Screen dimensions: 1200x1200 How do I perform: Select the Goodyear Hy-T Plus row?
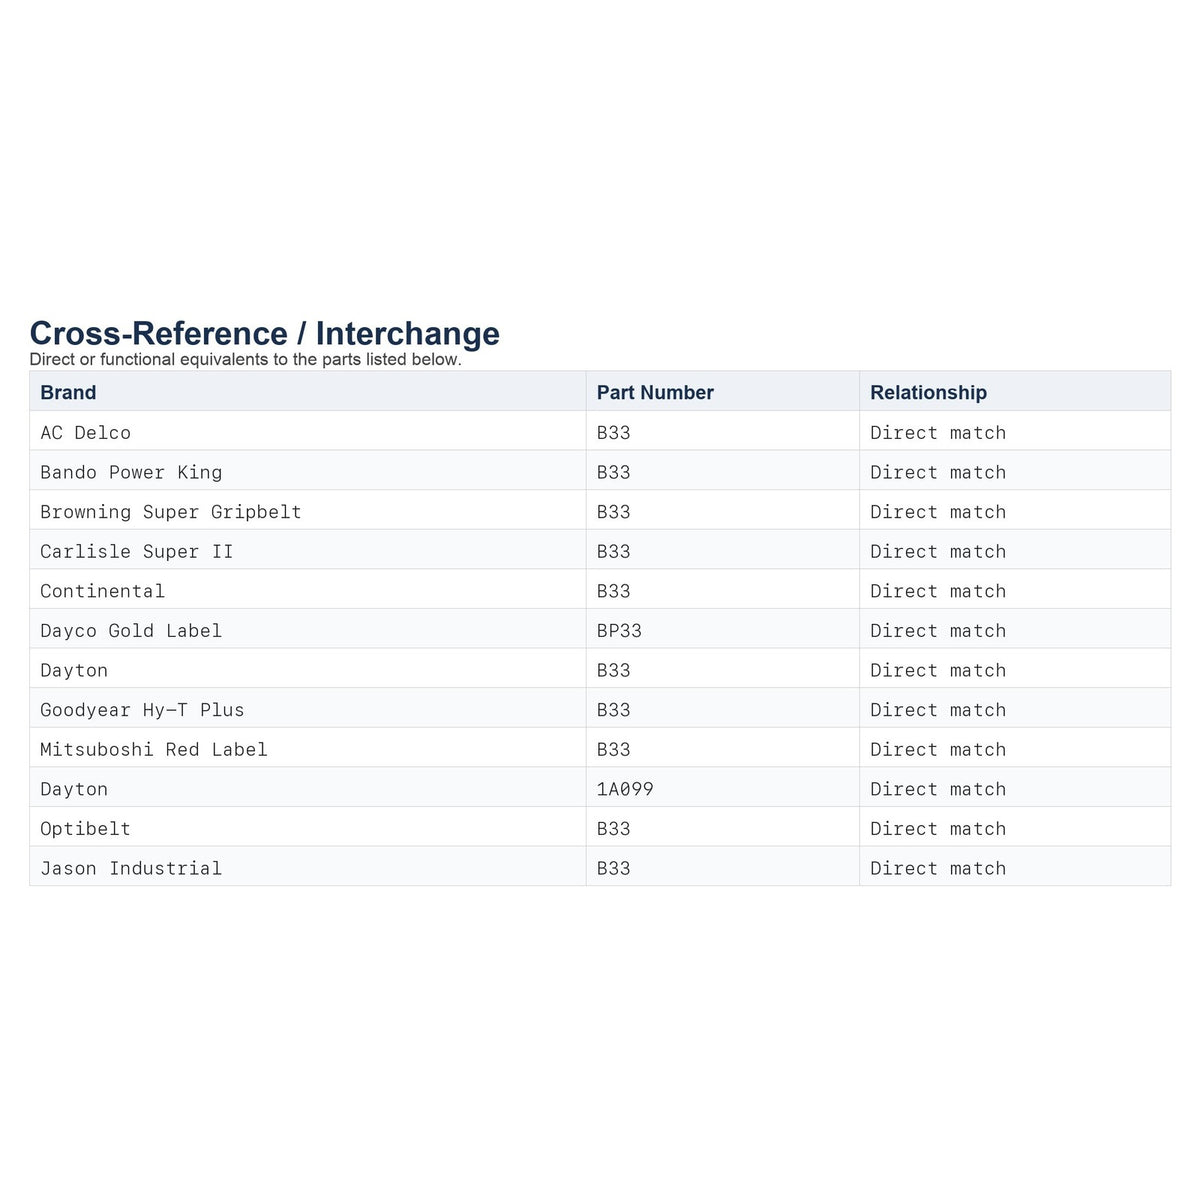click(600, 709)
